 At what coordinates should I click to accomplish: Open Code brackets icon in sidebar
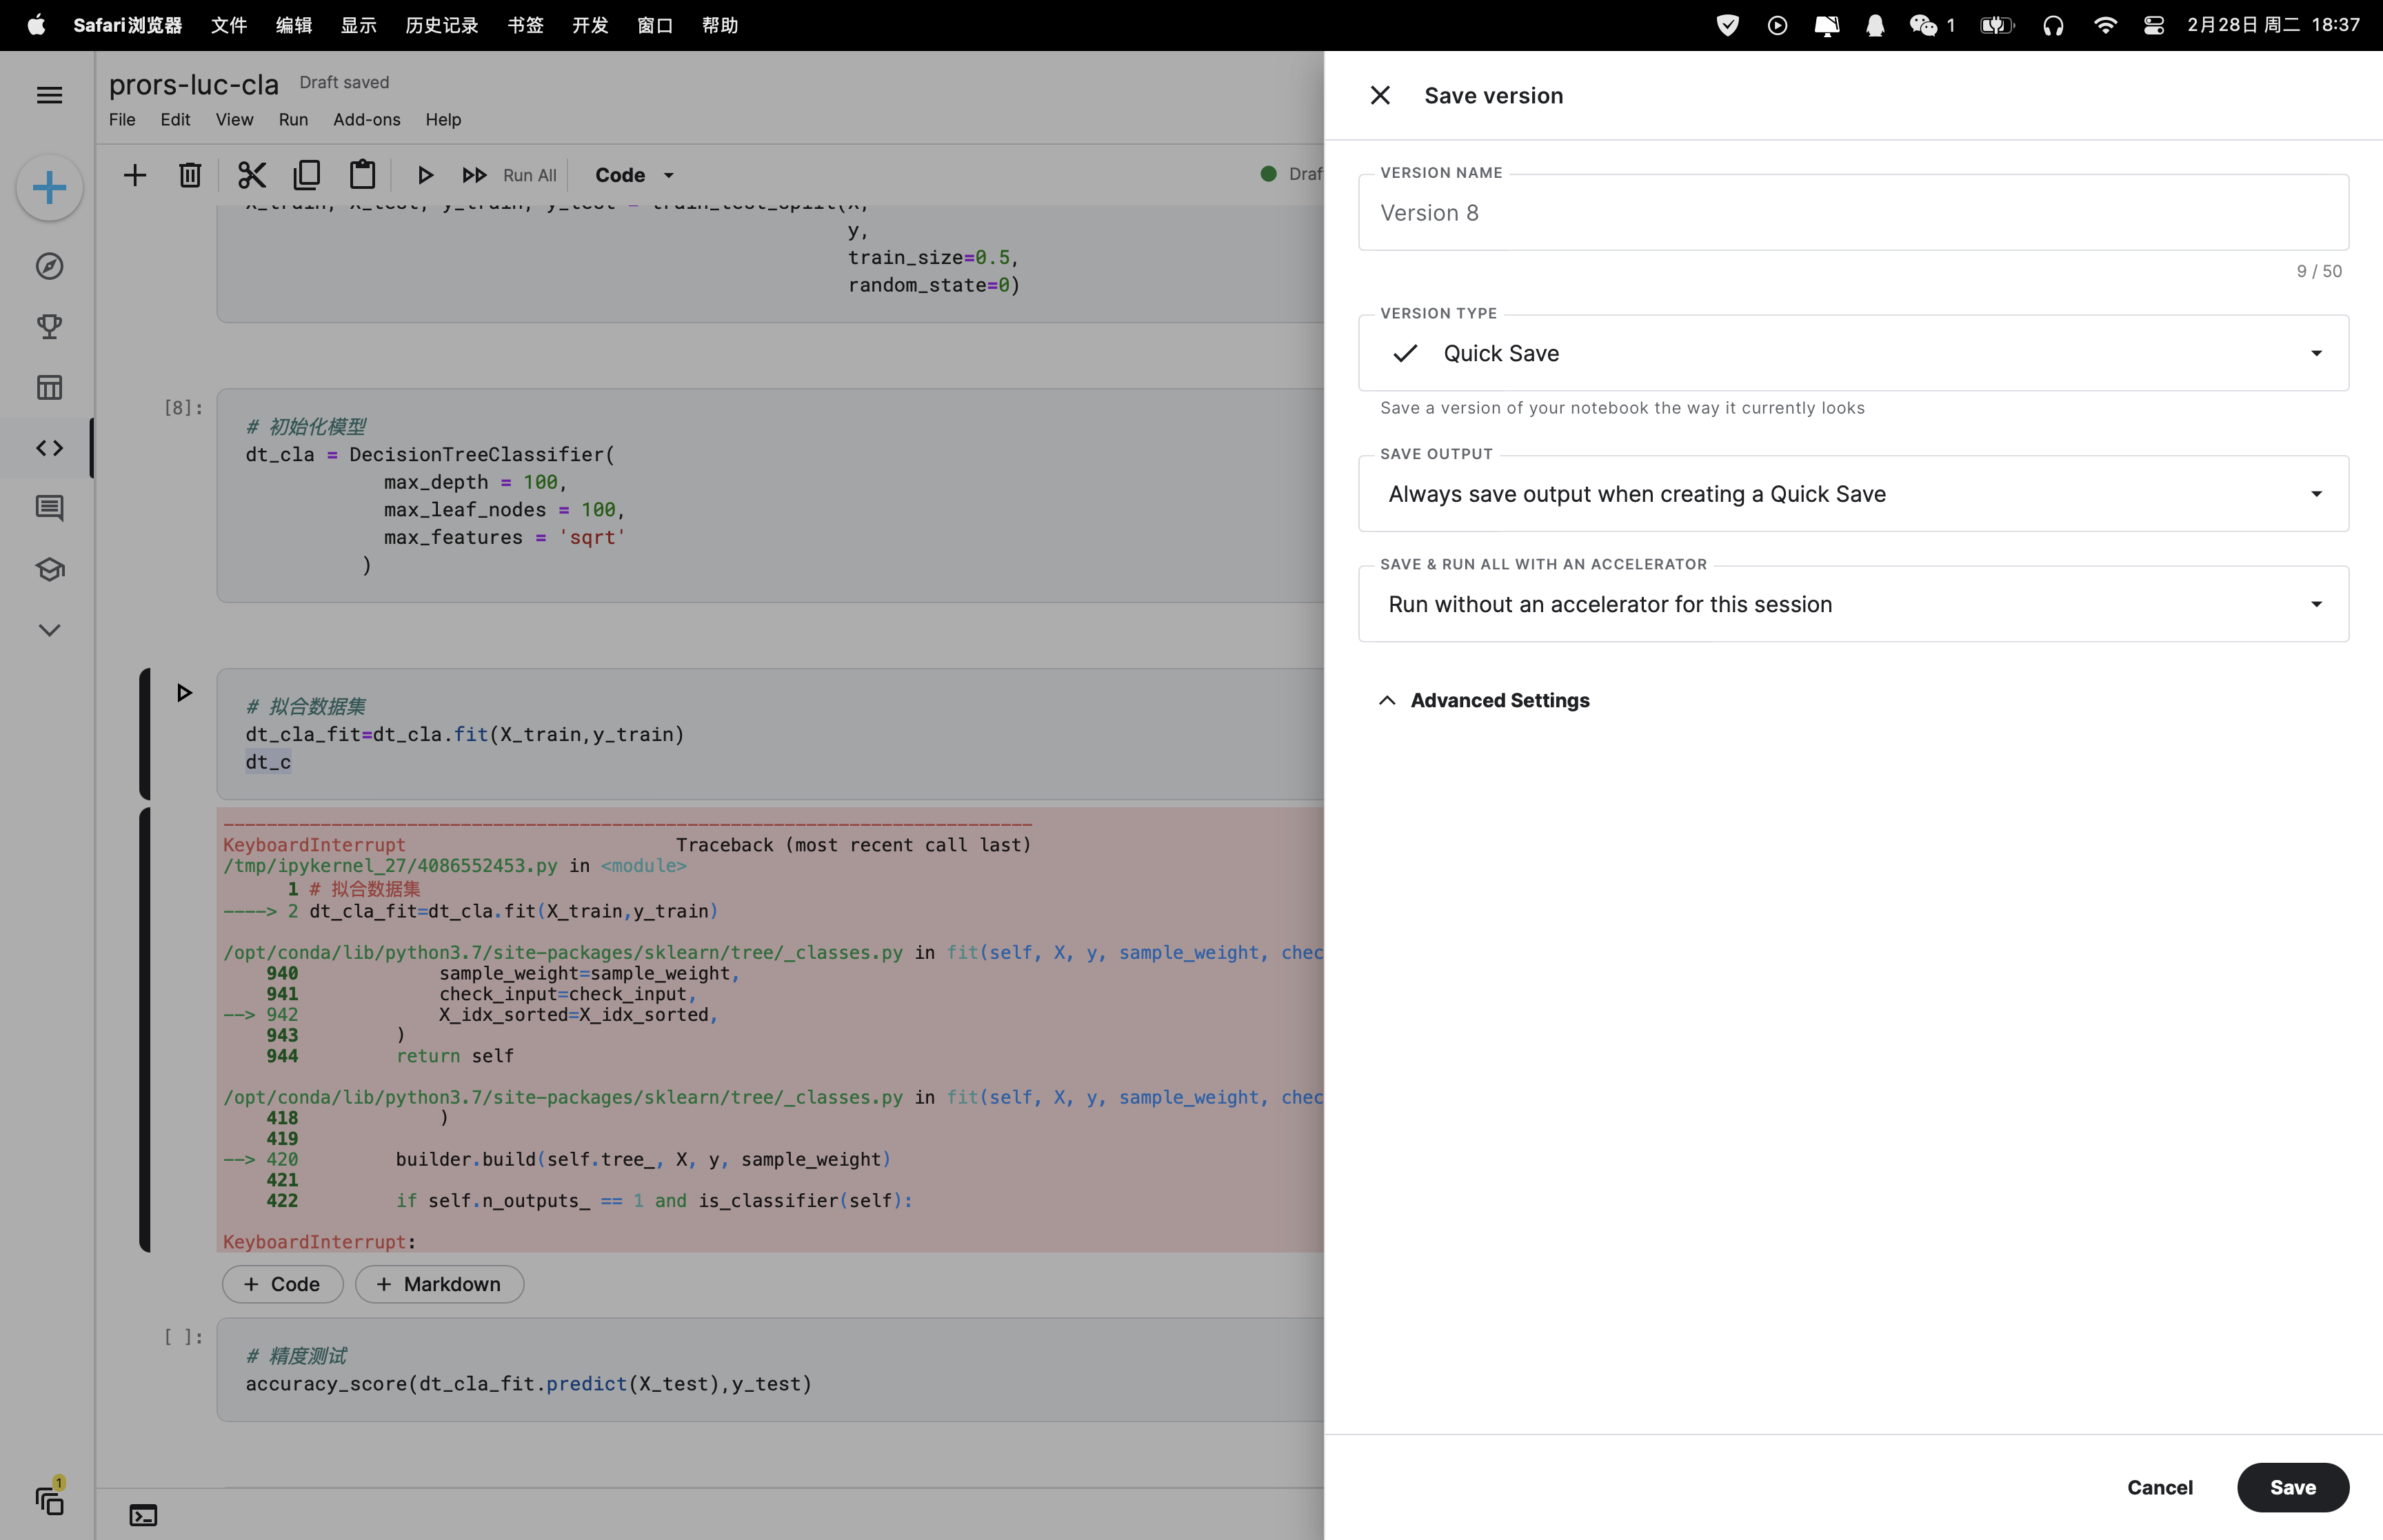click(49, 448)
